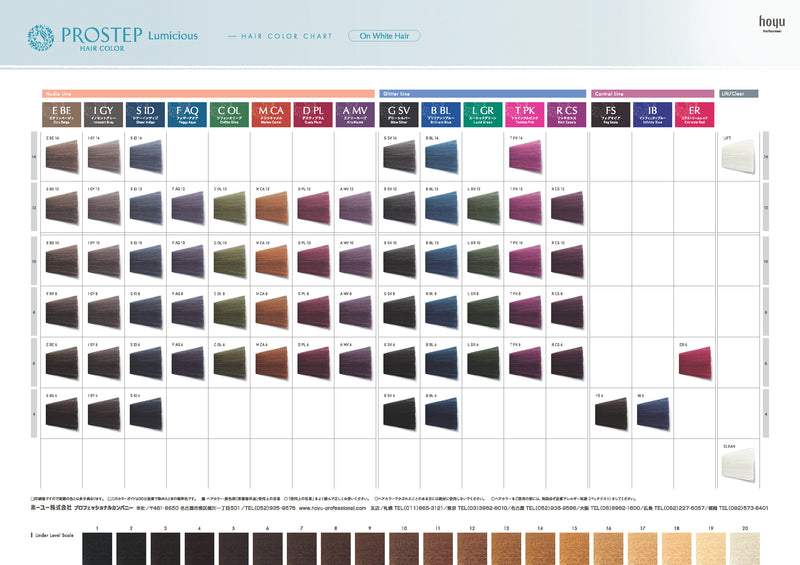Open the Control Line section bar
This screenshot has height=565, width=800.
click(651, 93)
